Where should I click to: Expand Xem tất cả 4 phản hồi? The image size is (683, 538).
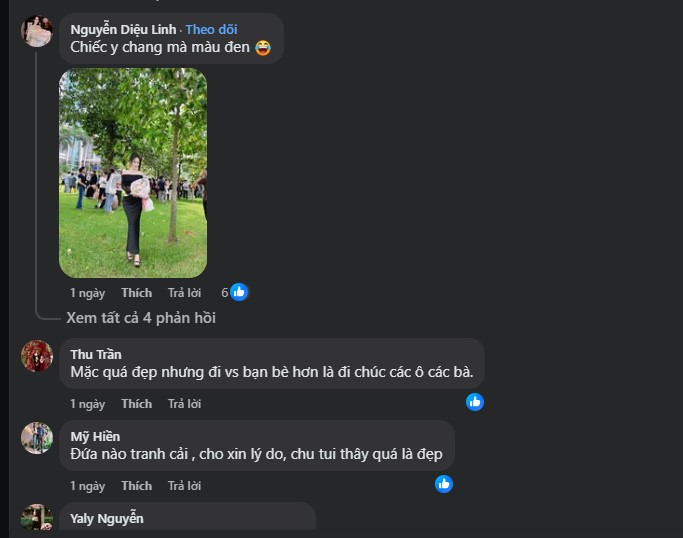[x=141, y=318]
